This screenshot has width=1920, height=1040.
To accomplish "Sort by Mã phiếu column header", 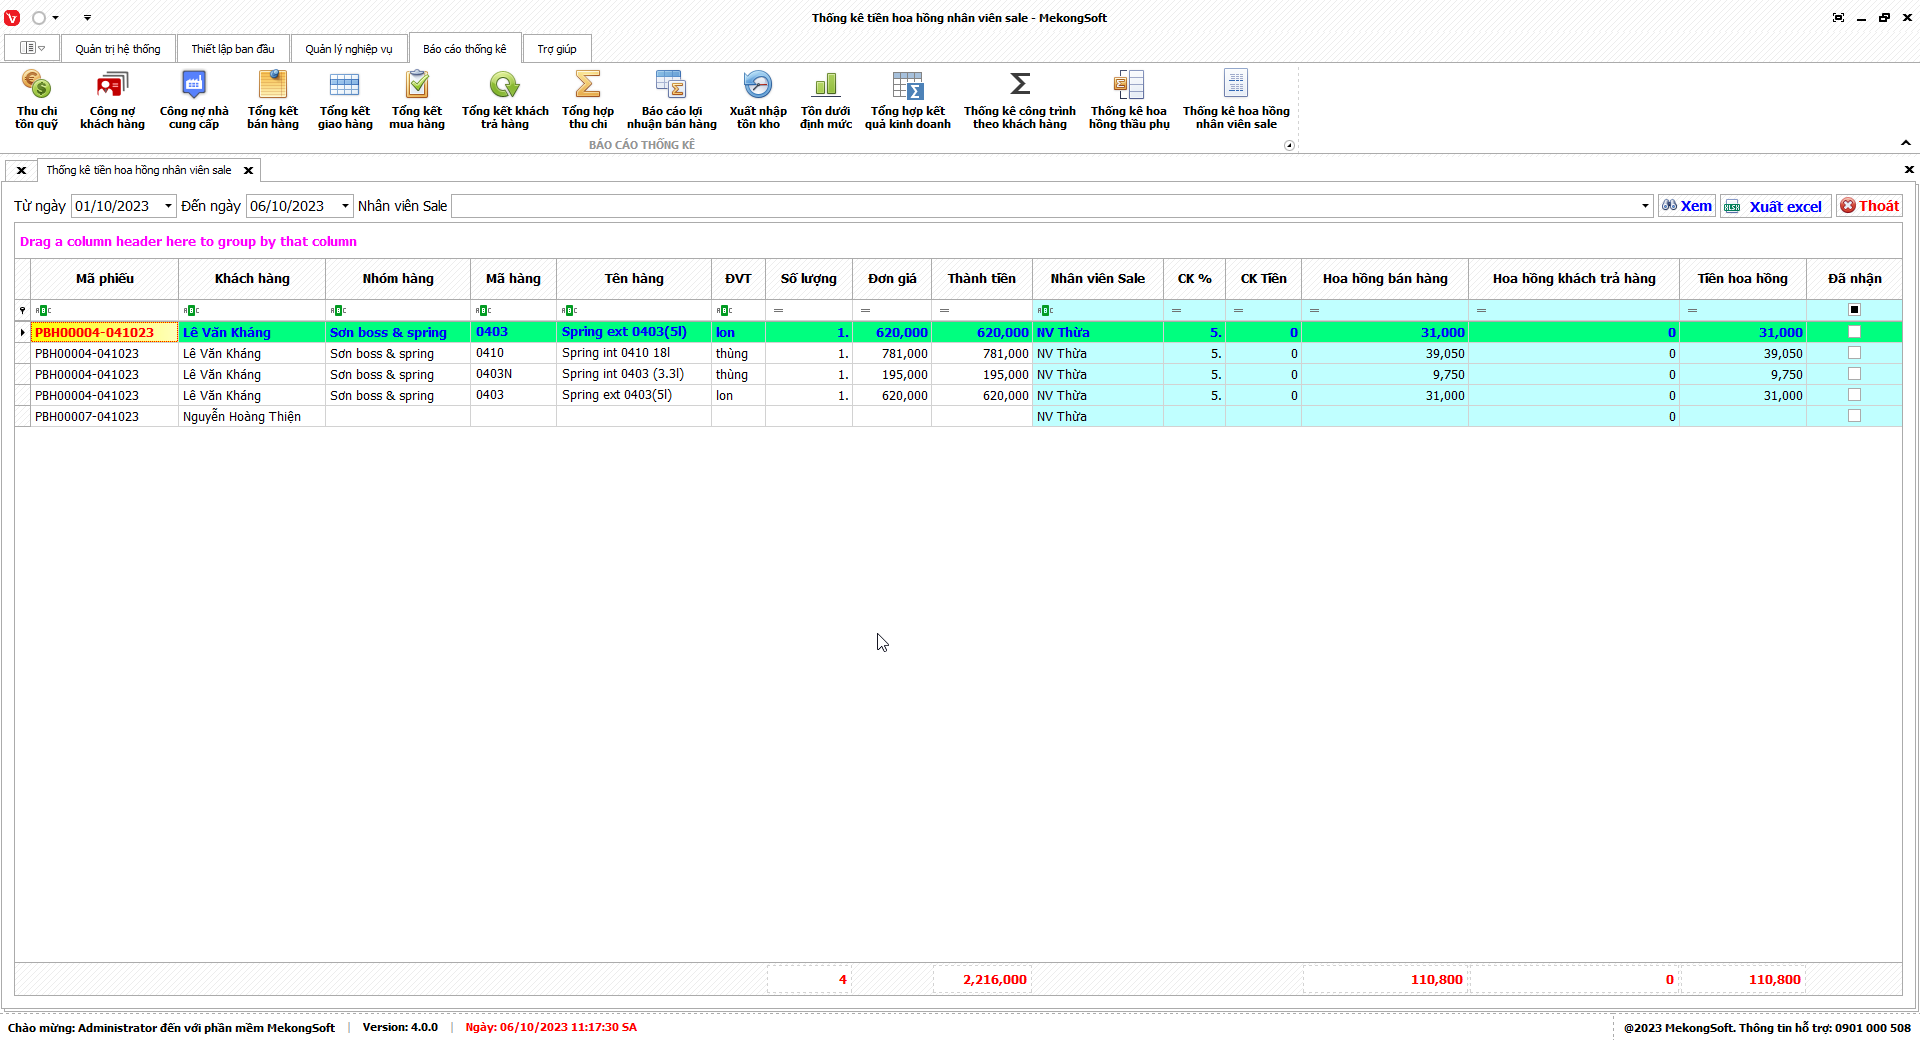I will (x=105, y=279).
